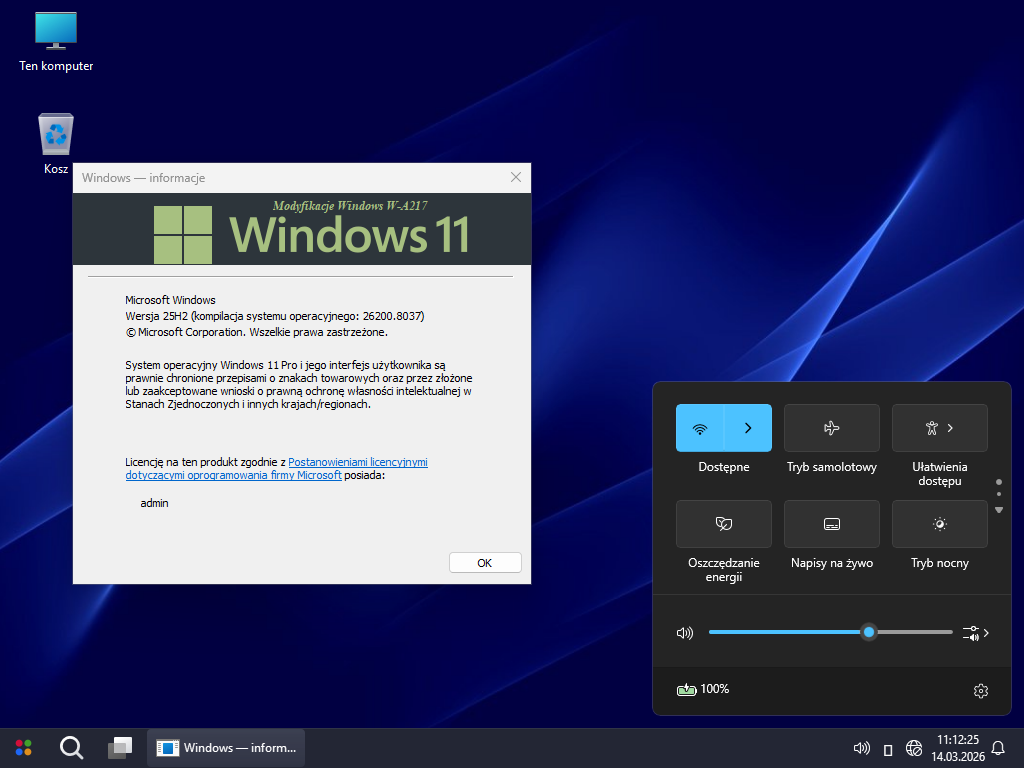This screenshot has height=768, width=1024.
Task: Open Postanowieniami licencyjnymi license link
Action: pos(357,463)
